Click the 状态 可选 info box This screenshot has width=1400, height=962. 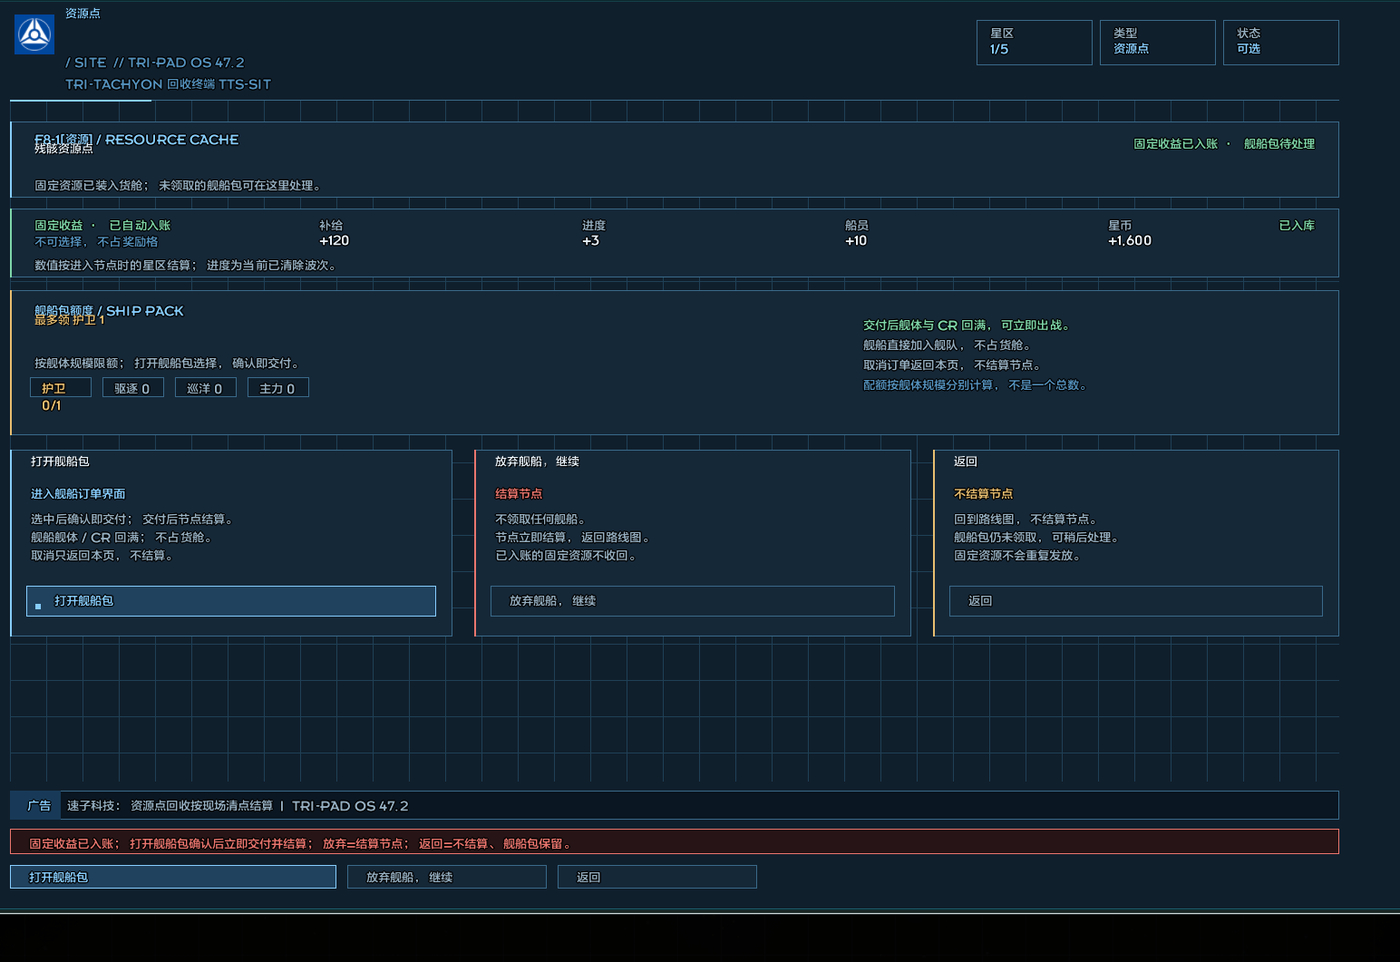[1280, 42]
